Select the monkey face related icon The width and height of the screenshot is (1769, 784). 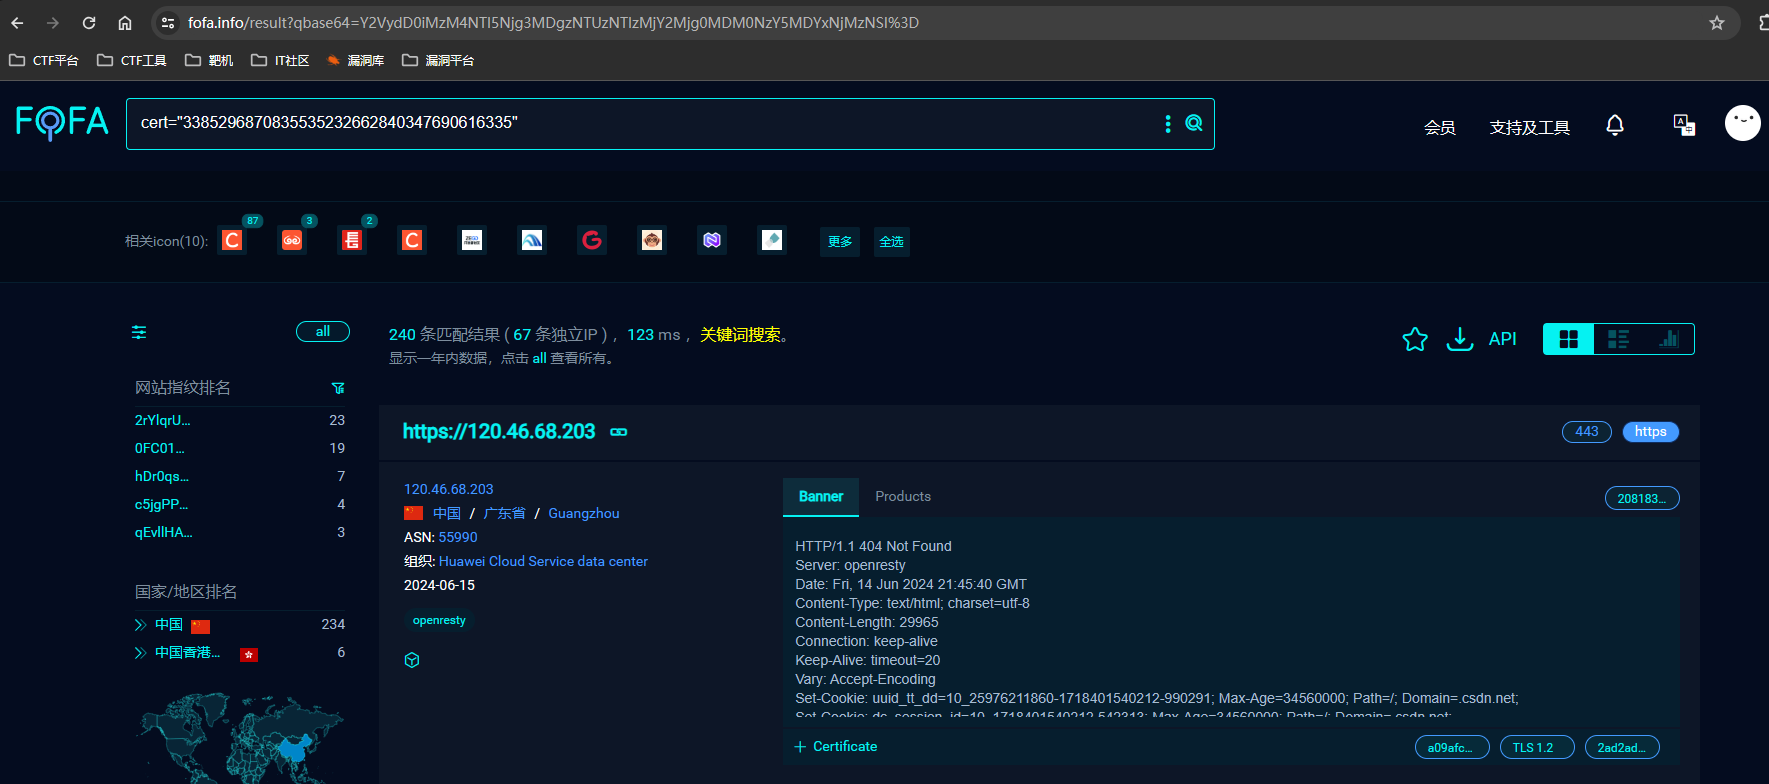coord(652,240)
